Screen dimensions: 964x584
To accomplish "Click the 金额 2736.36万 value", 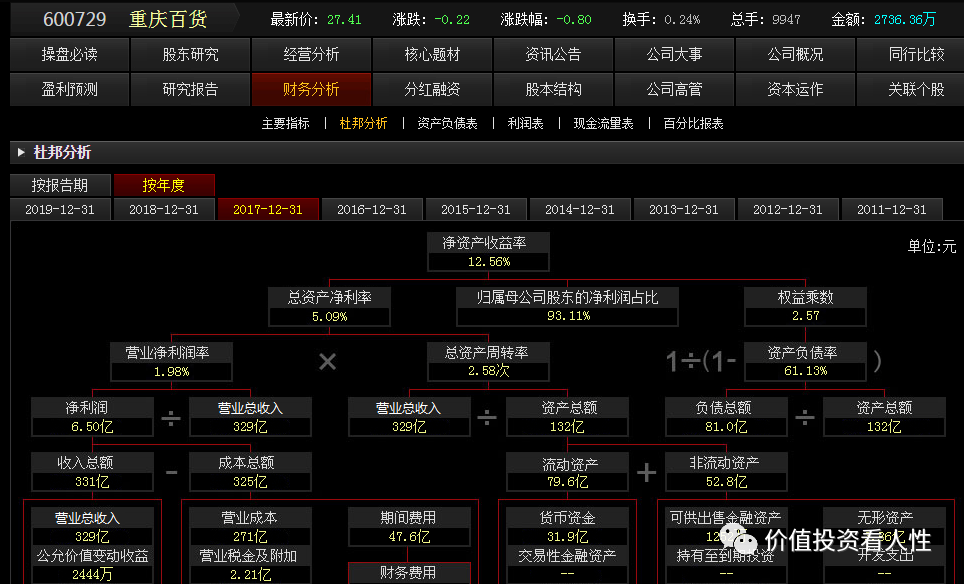I will pyautogui.click(x=904, y=20).
